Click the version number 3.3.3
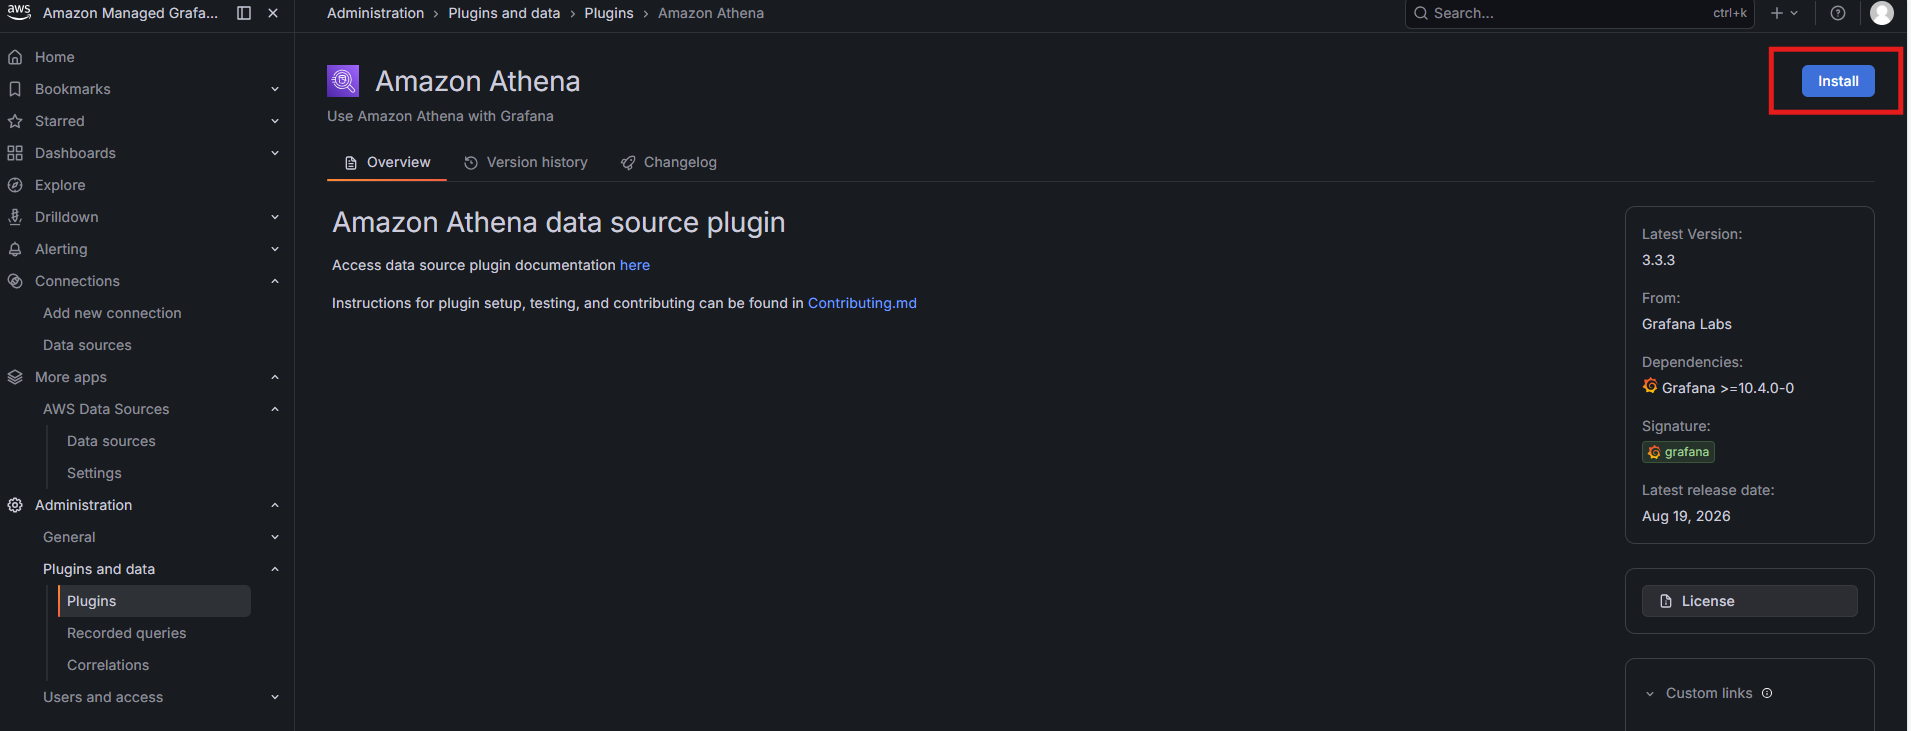This screenshot has height=731, width=1911. coord(1658,260)
